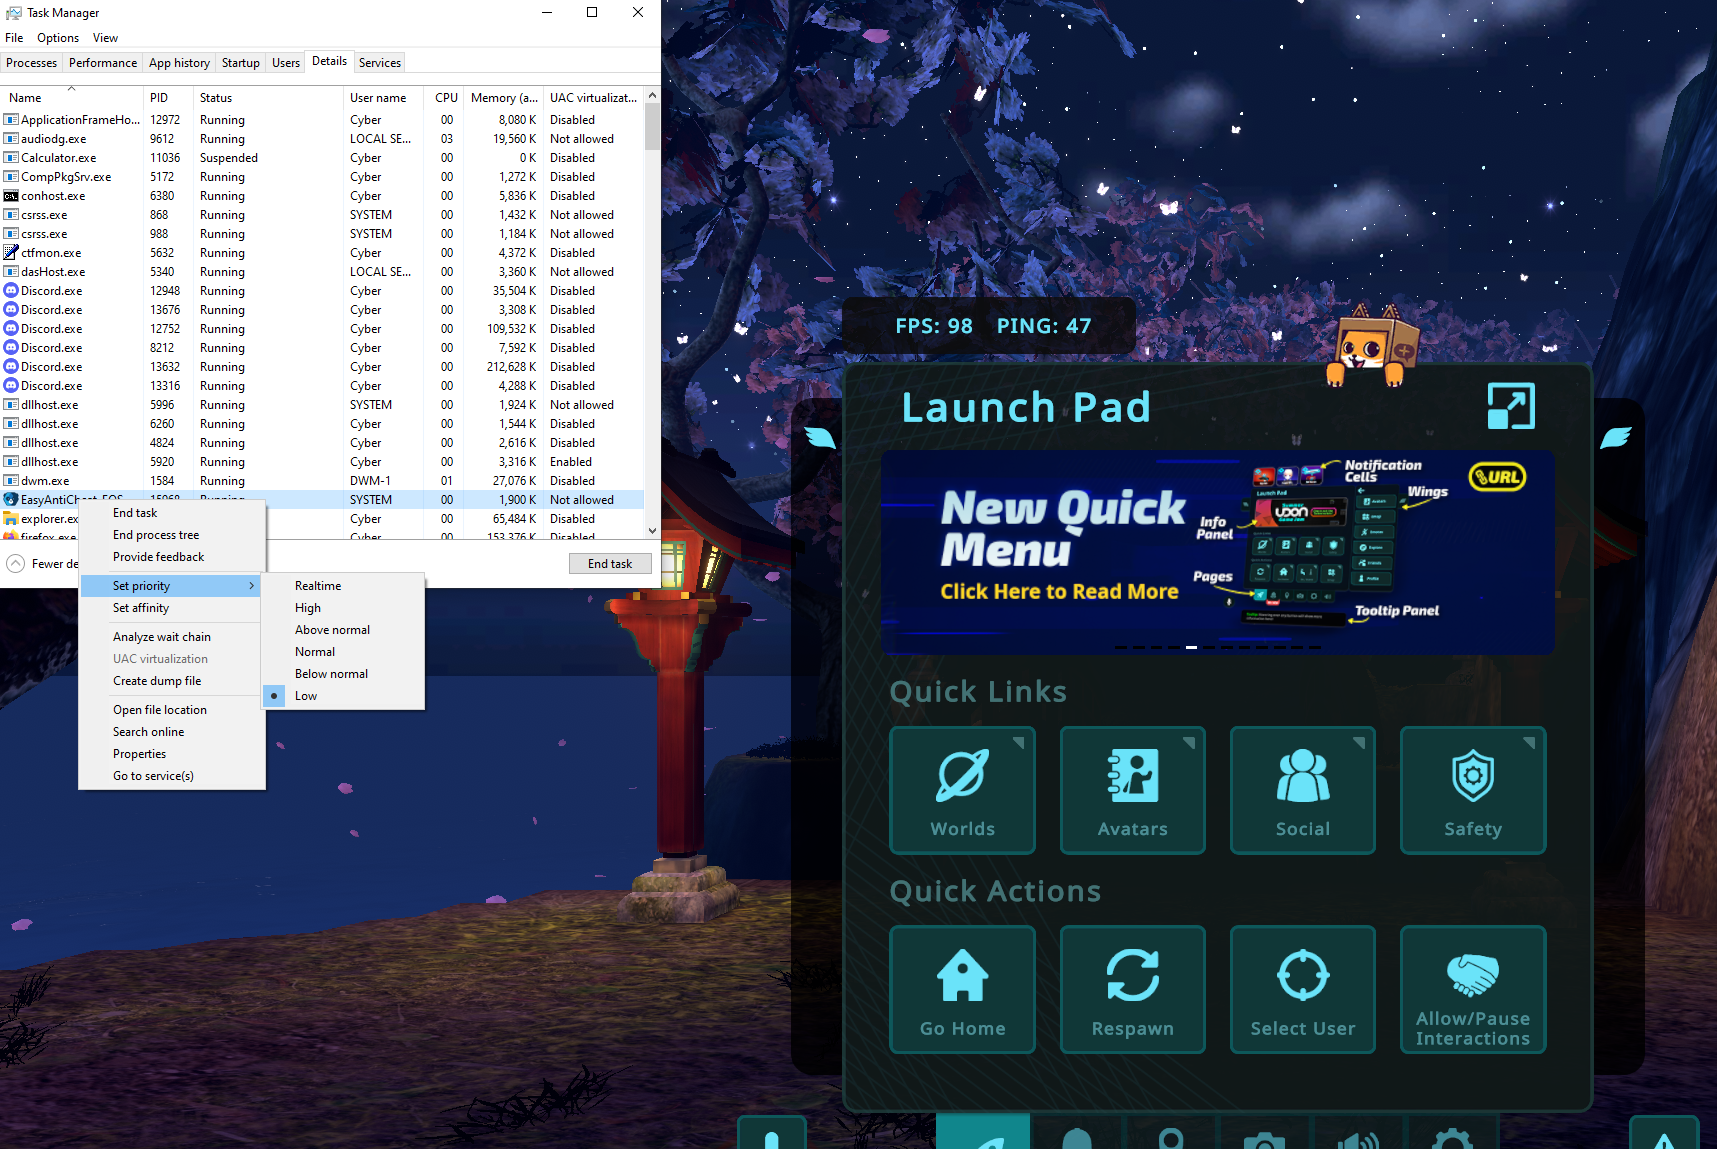Select the Calculator.exe process row
This screenshot has height=1149, width=1717.
[x=322, y=158]
